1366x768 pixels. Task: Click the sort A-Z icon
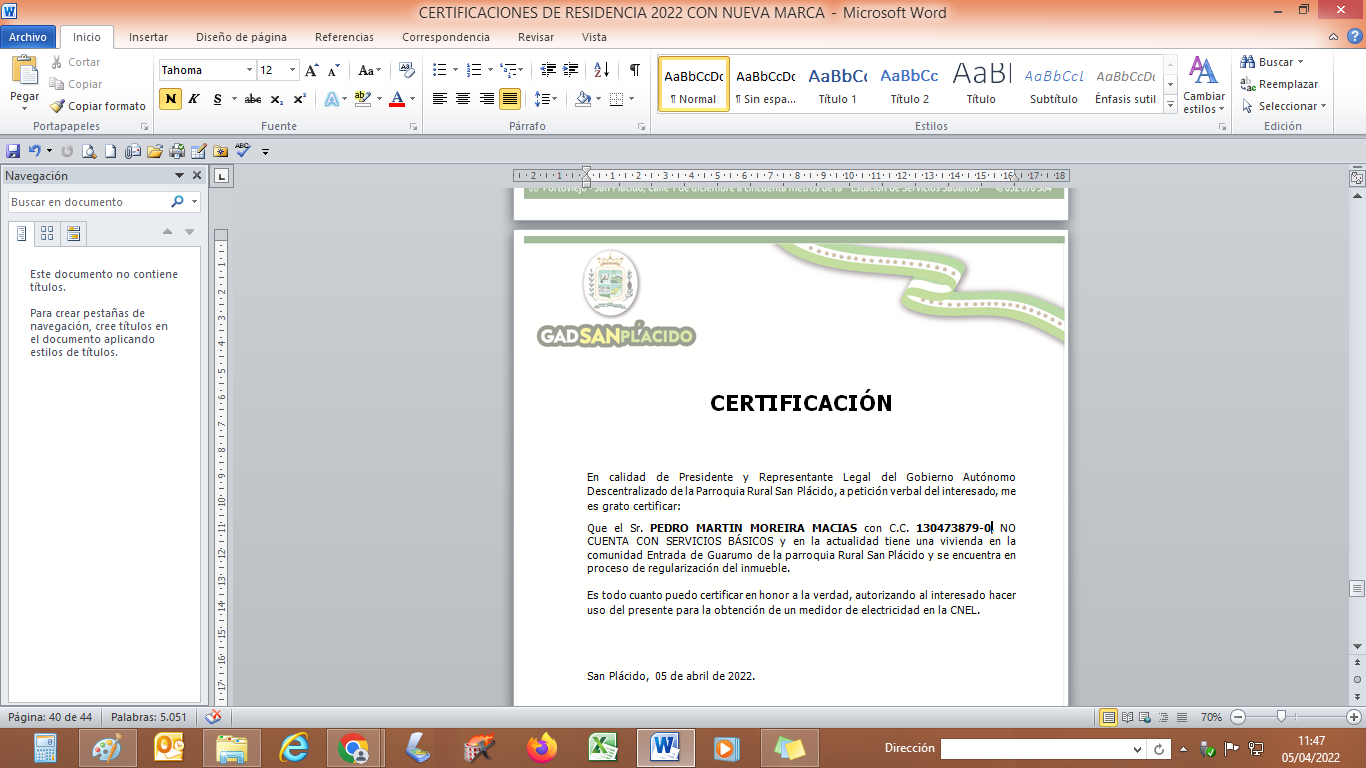click(x=601, y=70)
